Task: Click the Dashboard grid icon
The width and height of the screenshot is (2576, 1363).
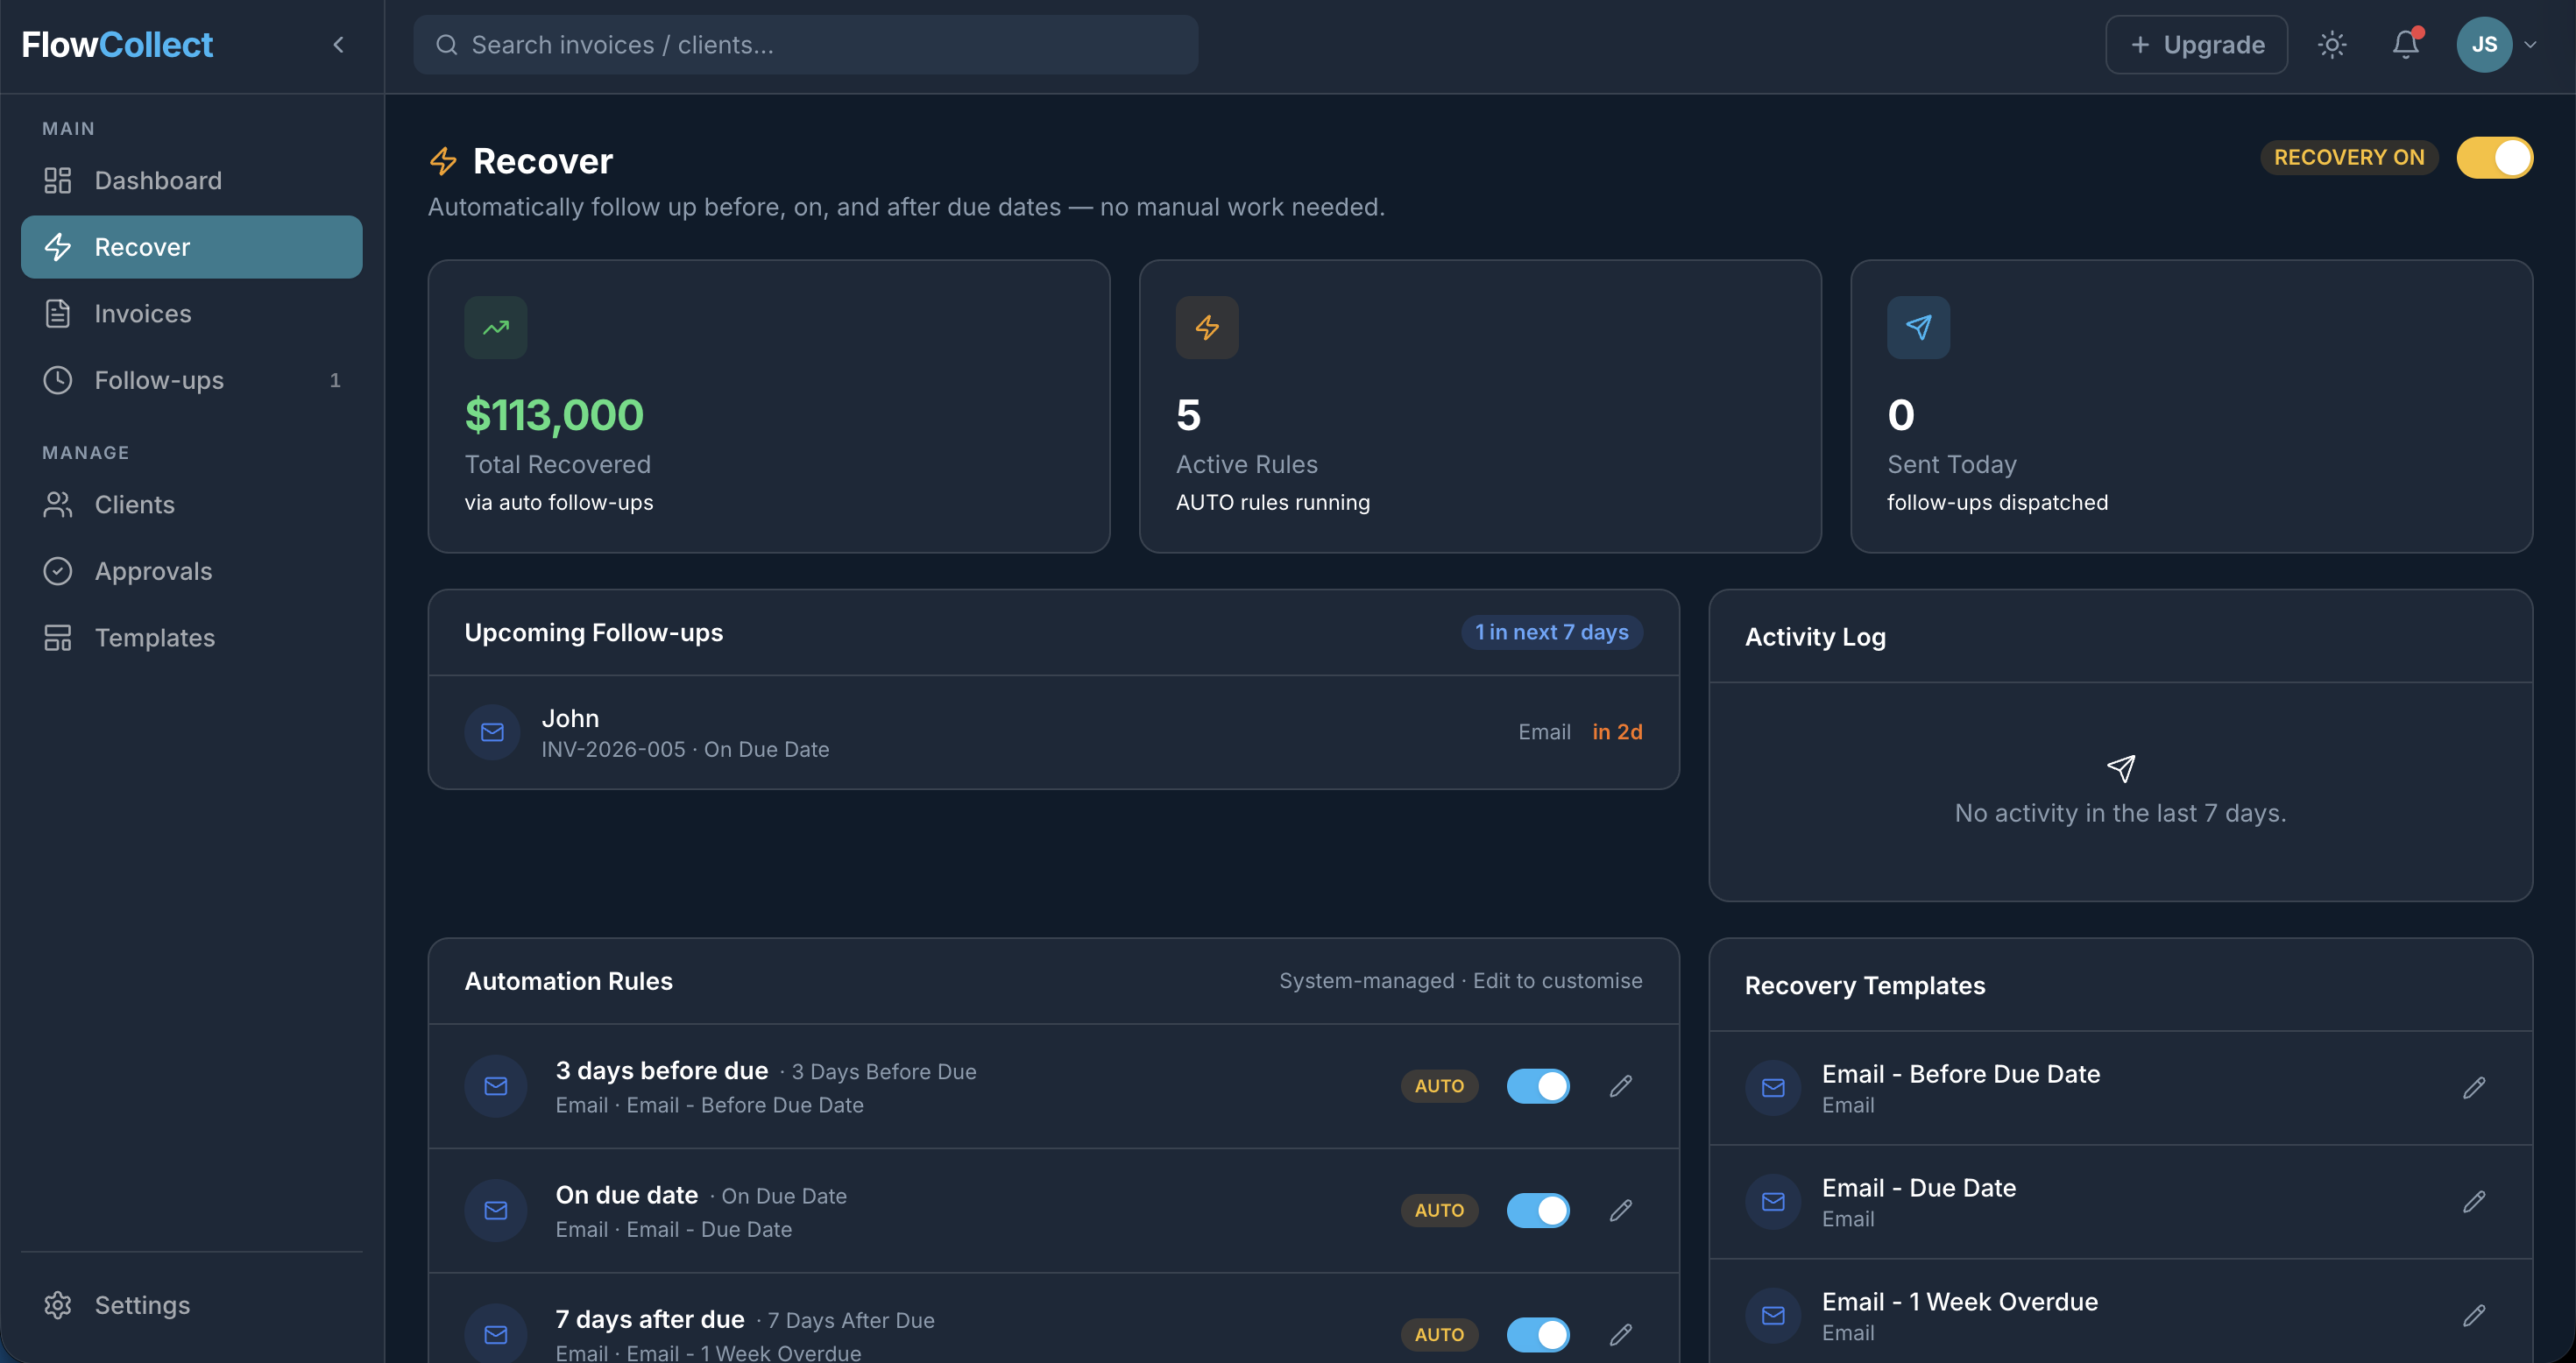Action: (x=57, y=180)
